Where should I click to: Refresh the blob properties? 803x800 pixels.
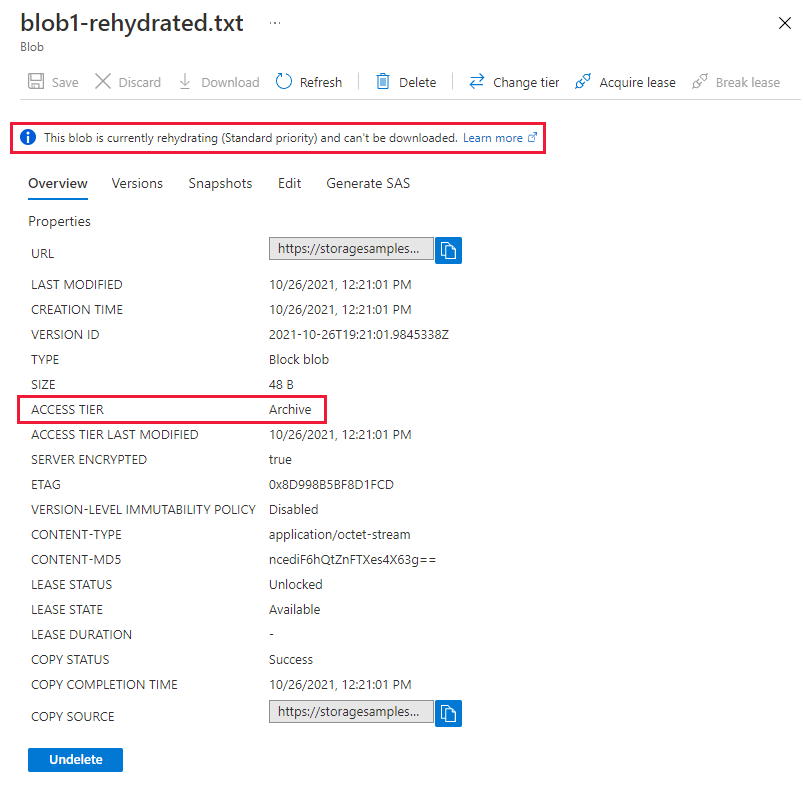(309, 81)
